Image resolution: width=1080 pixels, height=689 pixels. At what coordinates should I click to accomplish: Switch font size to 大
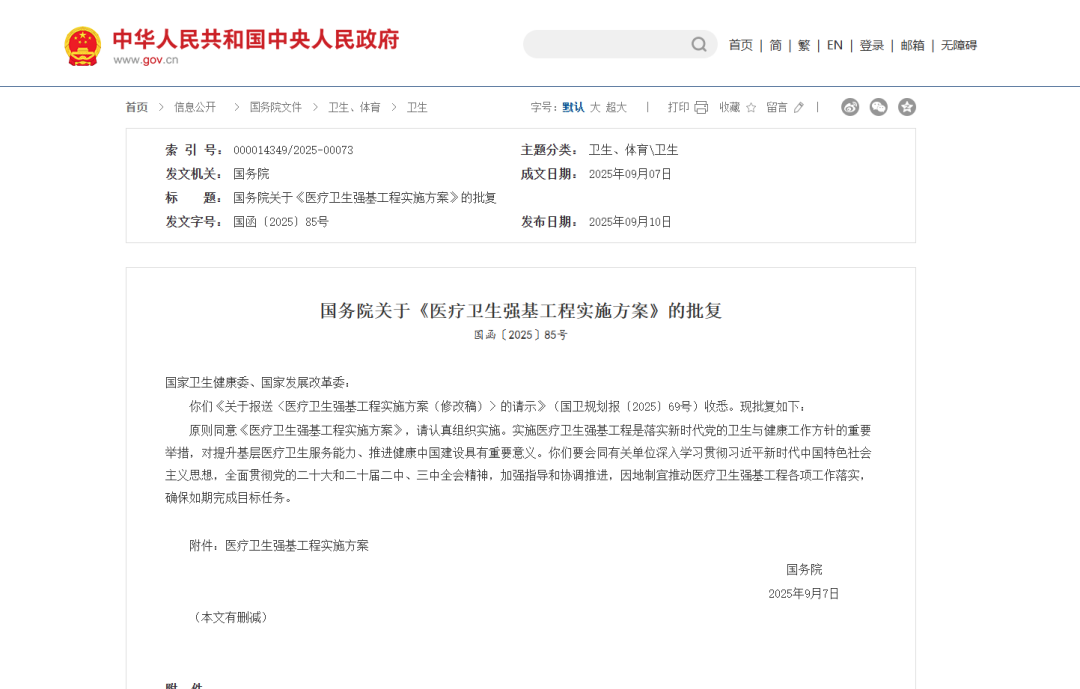(595, 106)
